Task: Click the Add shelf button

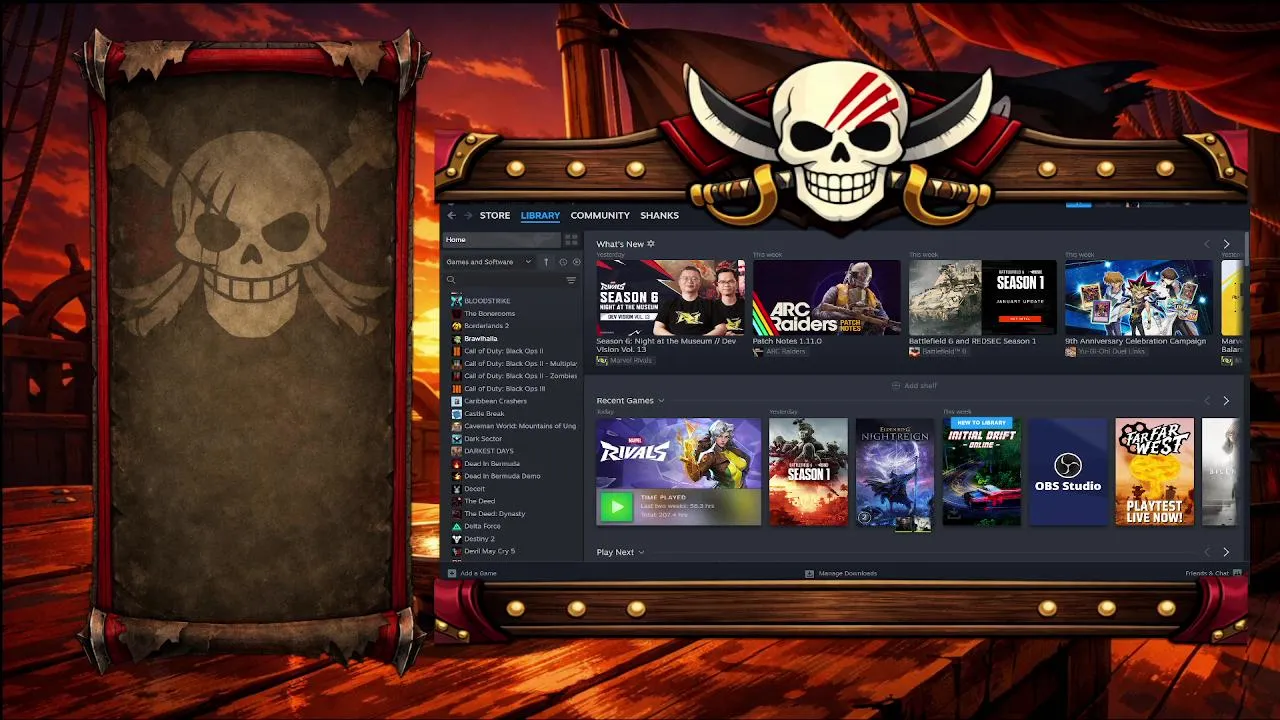Action: coord(914,385)
